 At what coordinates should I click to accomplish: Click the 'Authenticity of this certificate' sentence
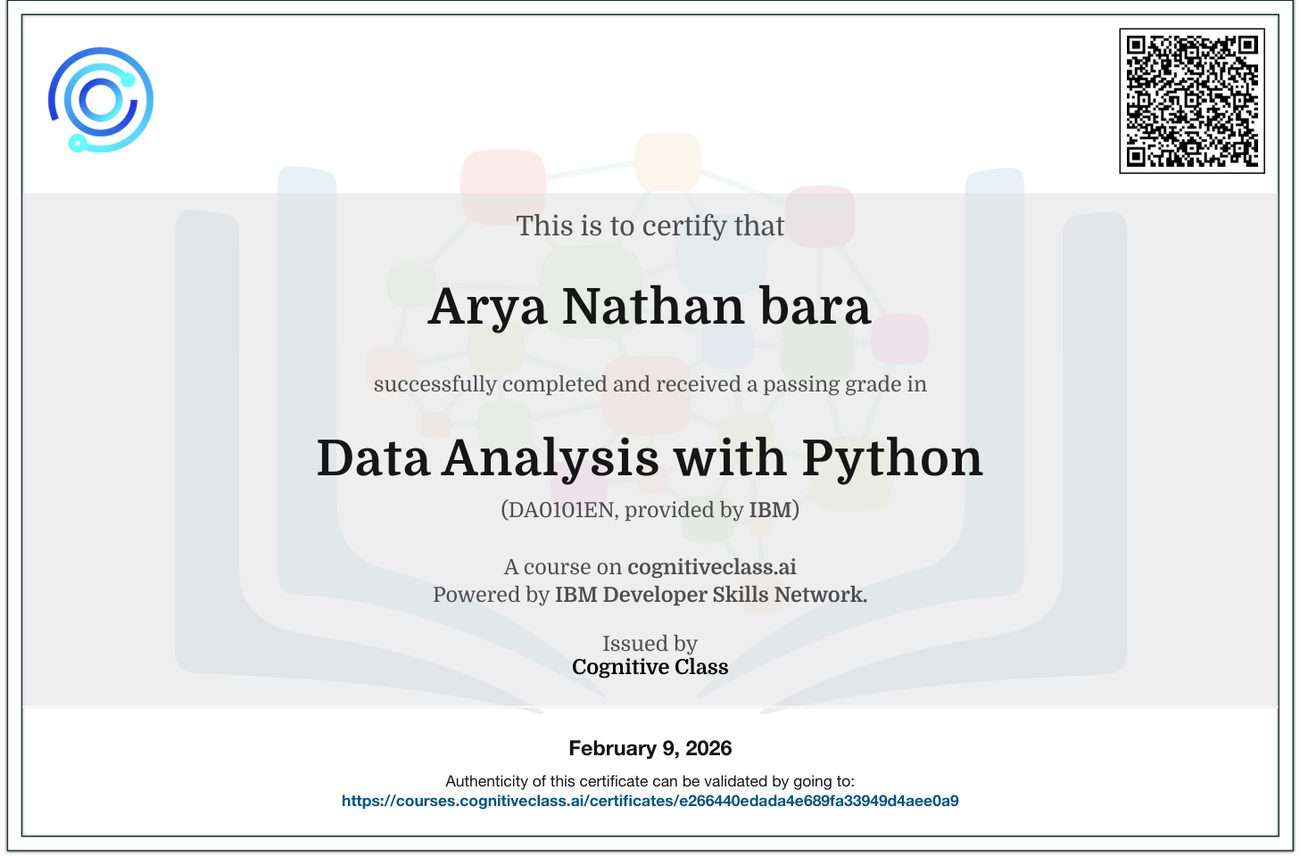(x=650, y=781)
